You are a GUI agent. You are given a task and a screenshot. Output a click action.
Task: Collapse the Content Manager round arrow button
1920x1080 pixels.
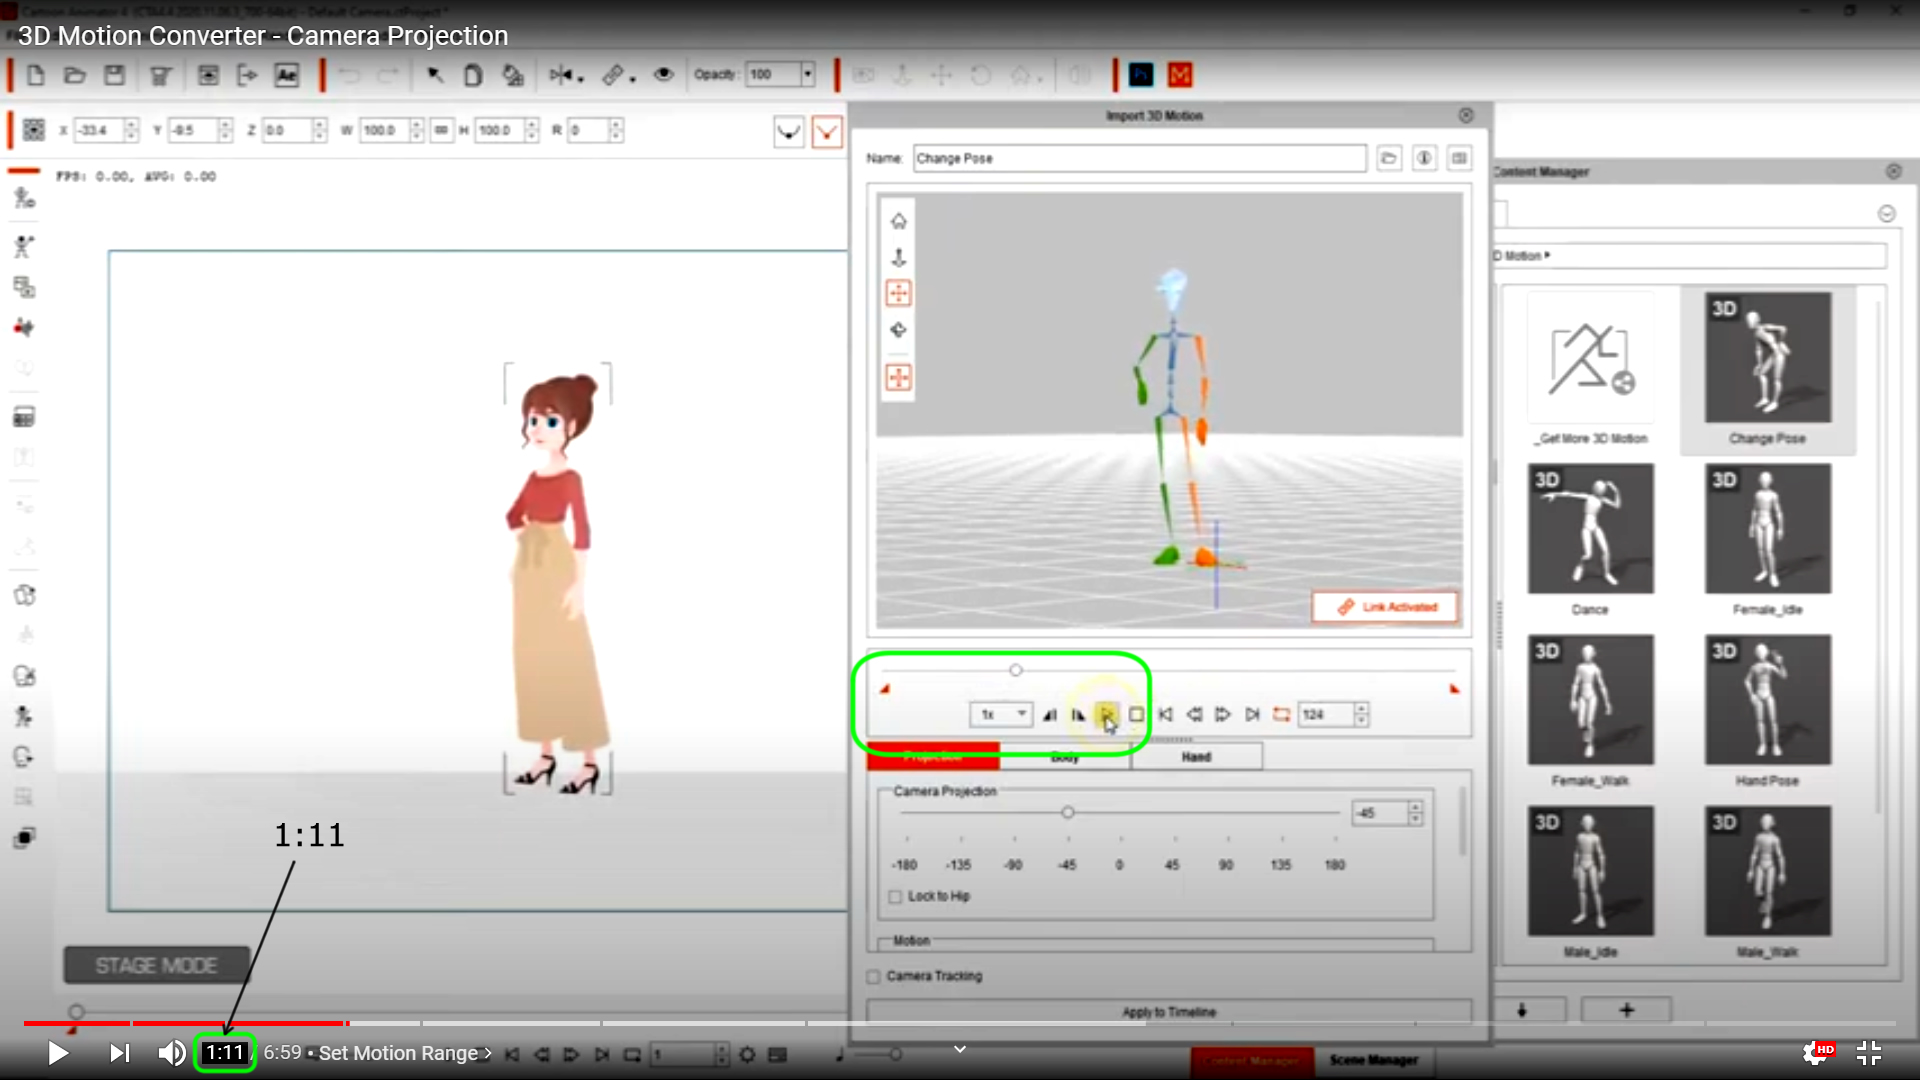click(x=1886, y=214)
